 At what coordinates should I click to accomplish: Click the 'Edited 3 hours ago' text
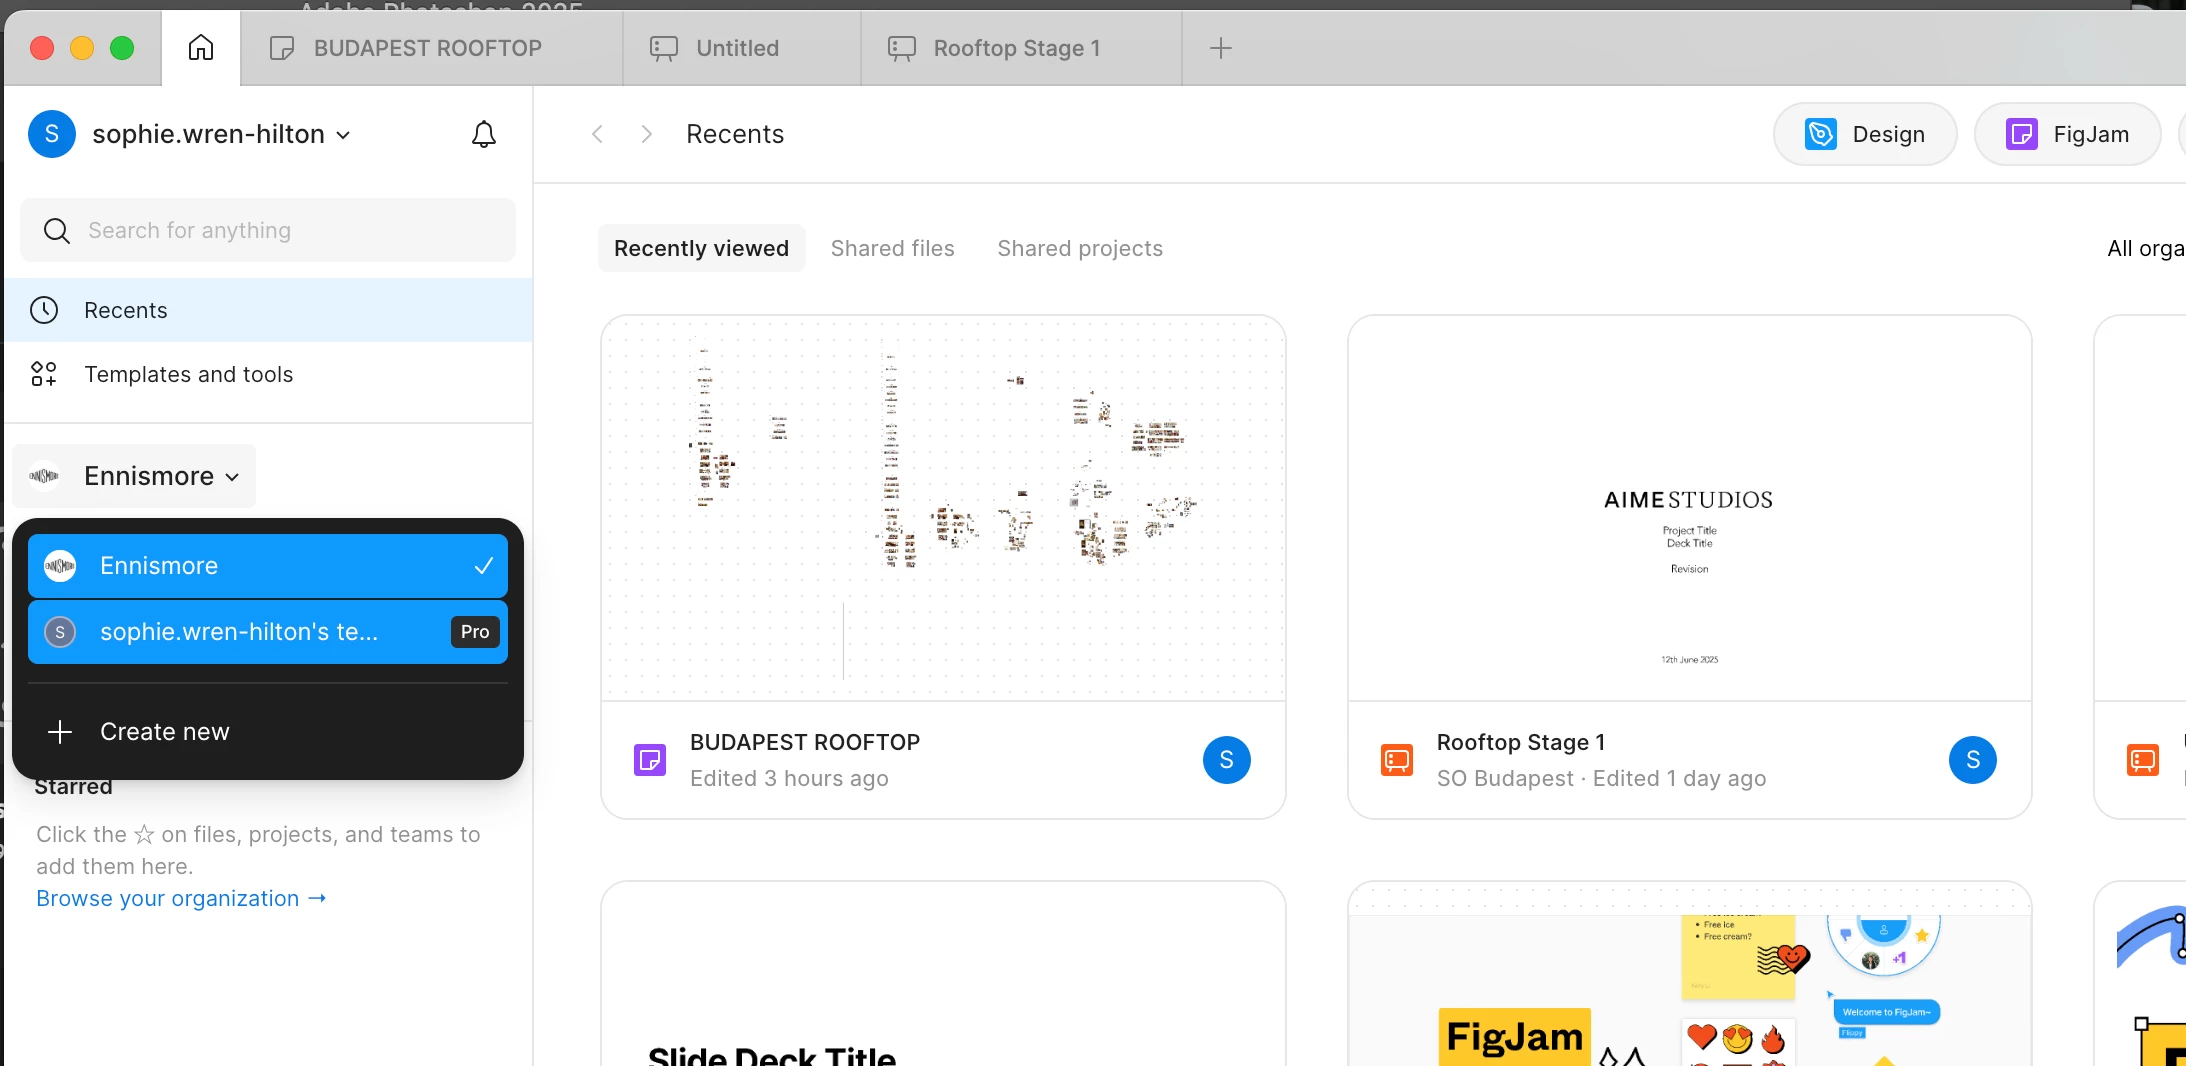coord(789,778)
